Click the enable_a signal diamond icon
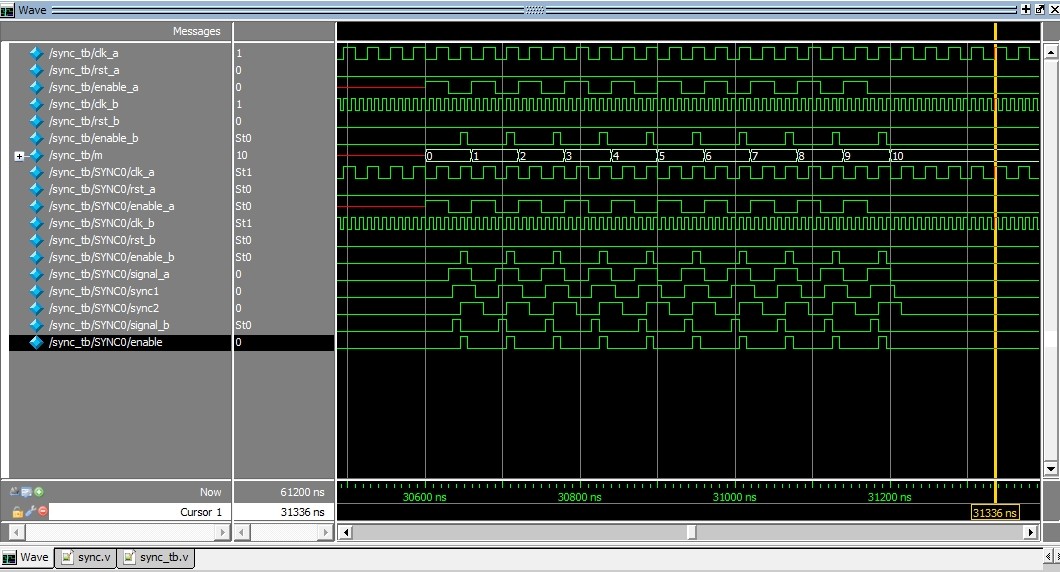This screenshot has width=1060, height=572. (x=37, y=87)
